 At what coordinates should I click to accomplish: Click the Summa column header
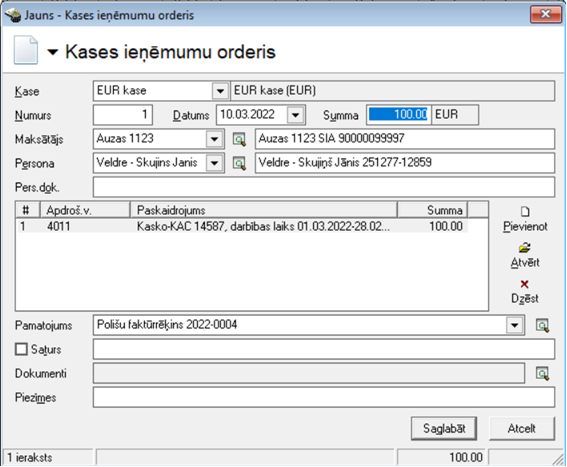[x=432, y=210]
